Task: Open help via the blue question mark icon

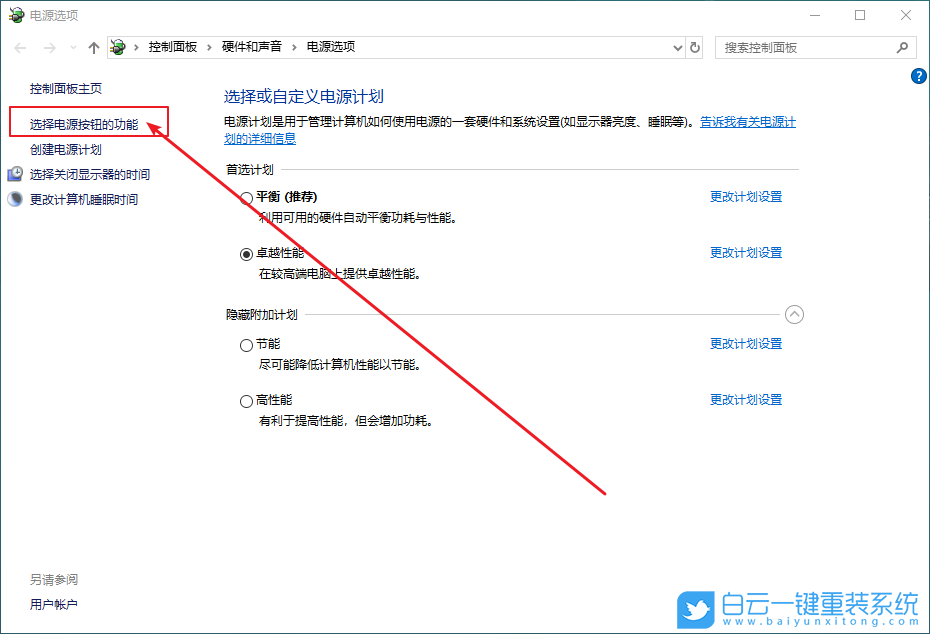Action: click(918, 76)
